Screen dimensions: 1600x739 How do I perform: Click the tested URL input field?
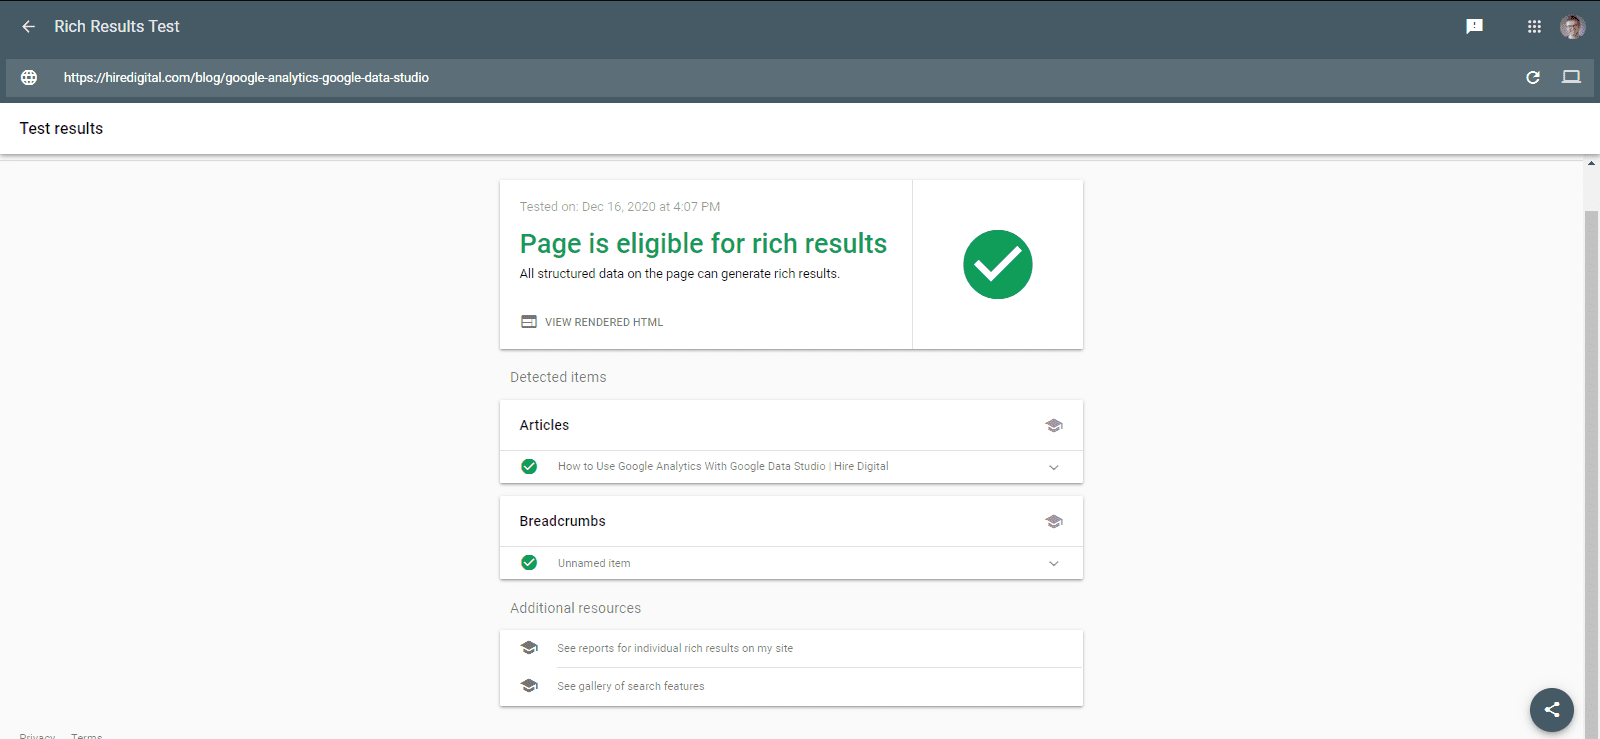pos(700,77)
